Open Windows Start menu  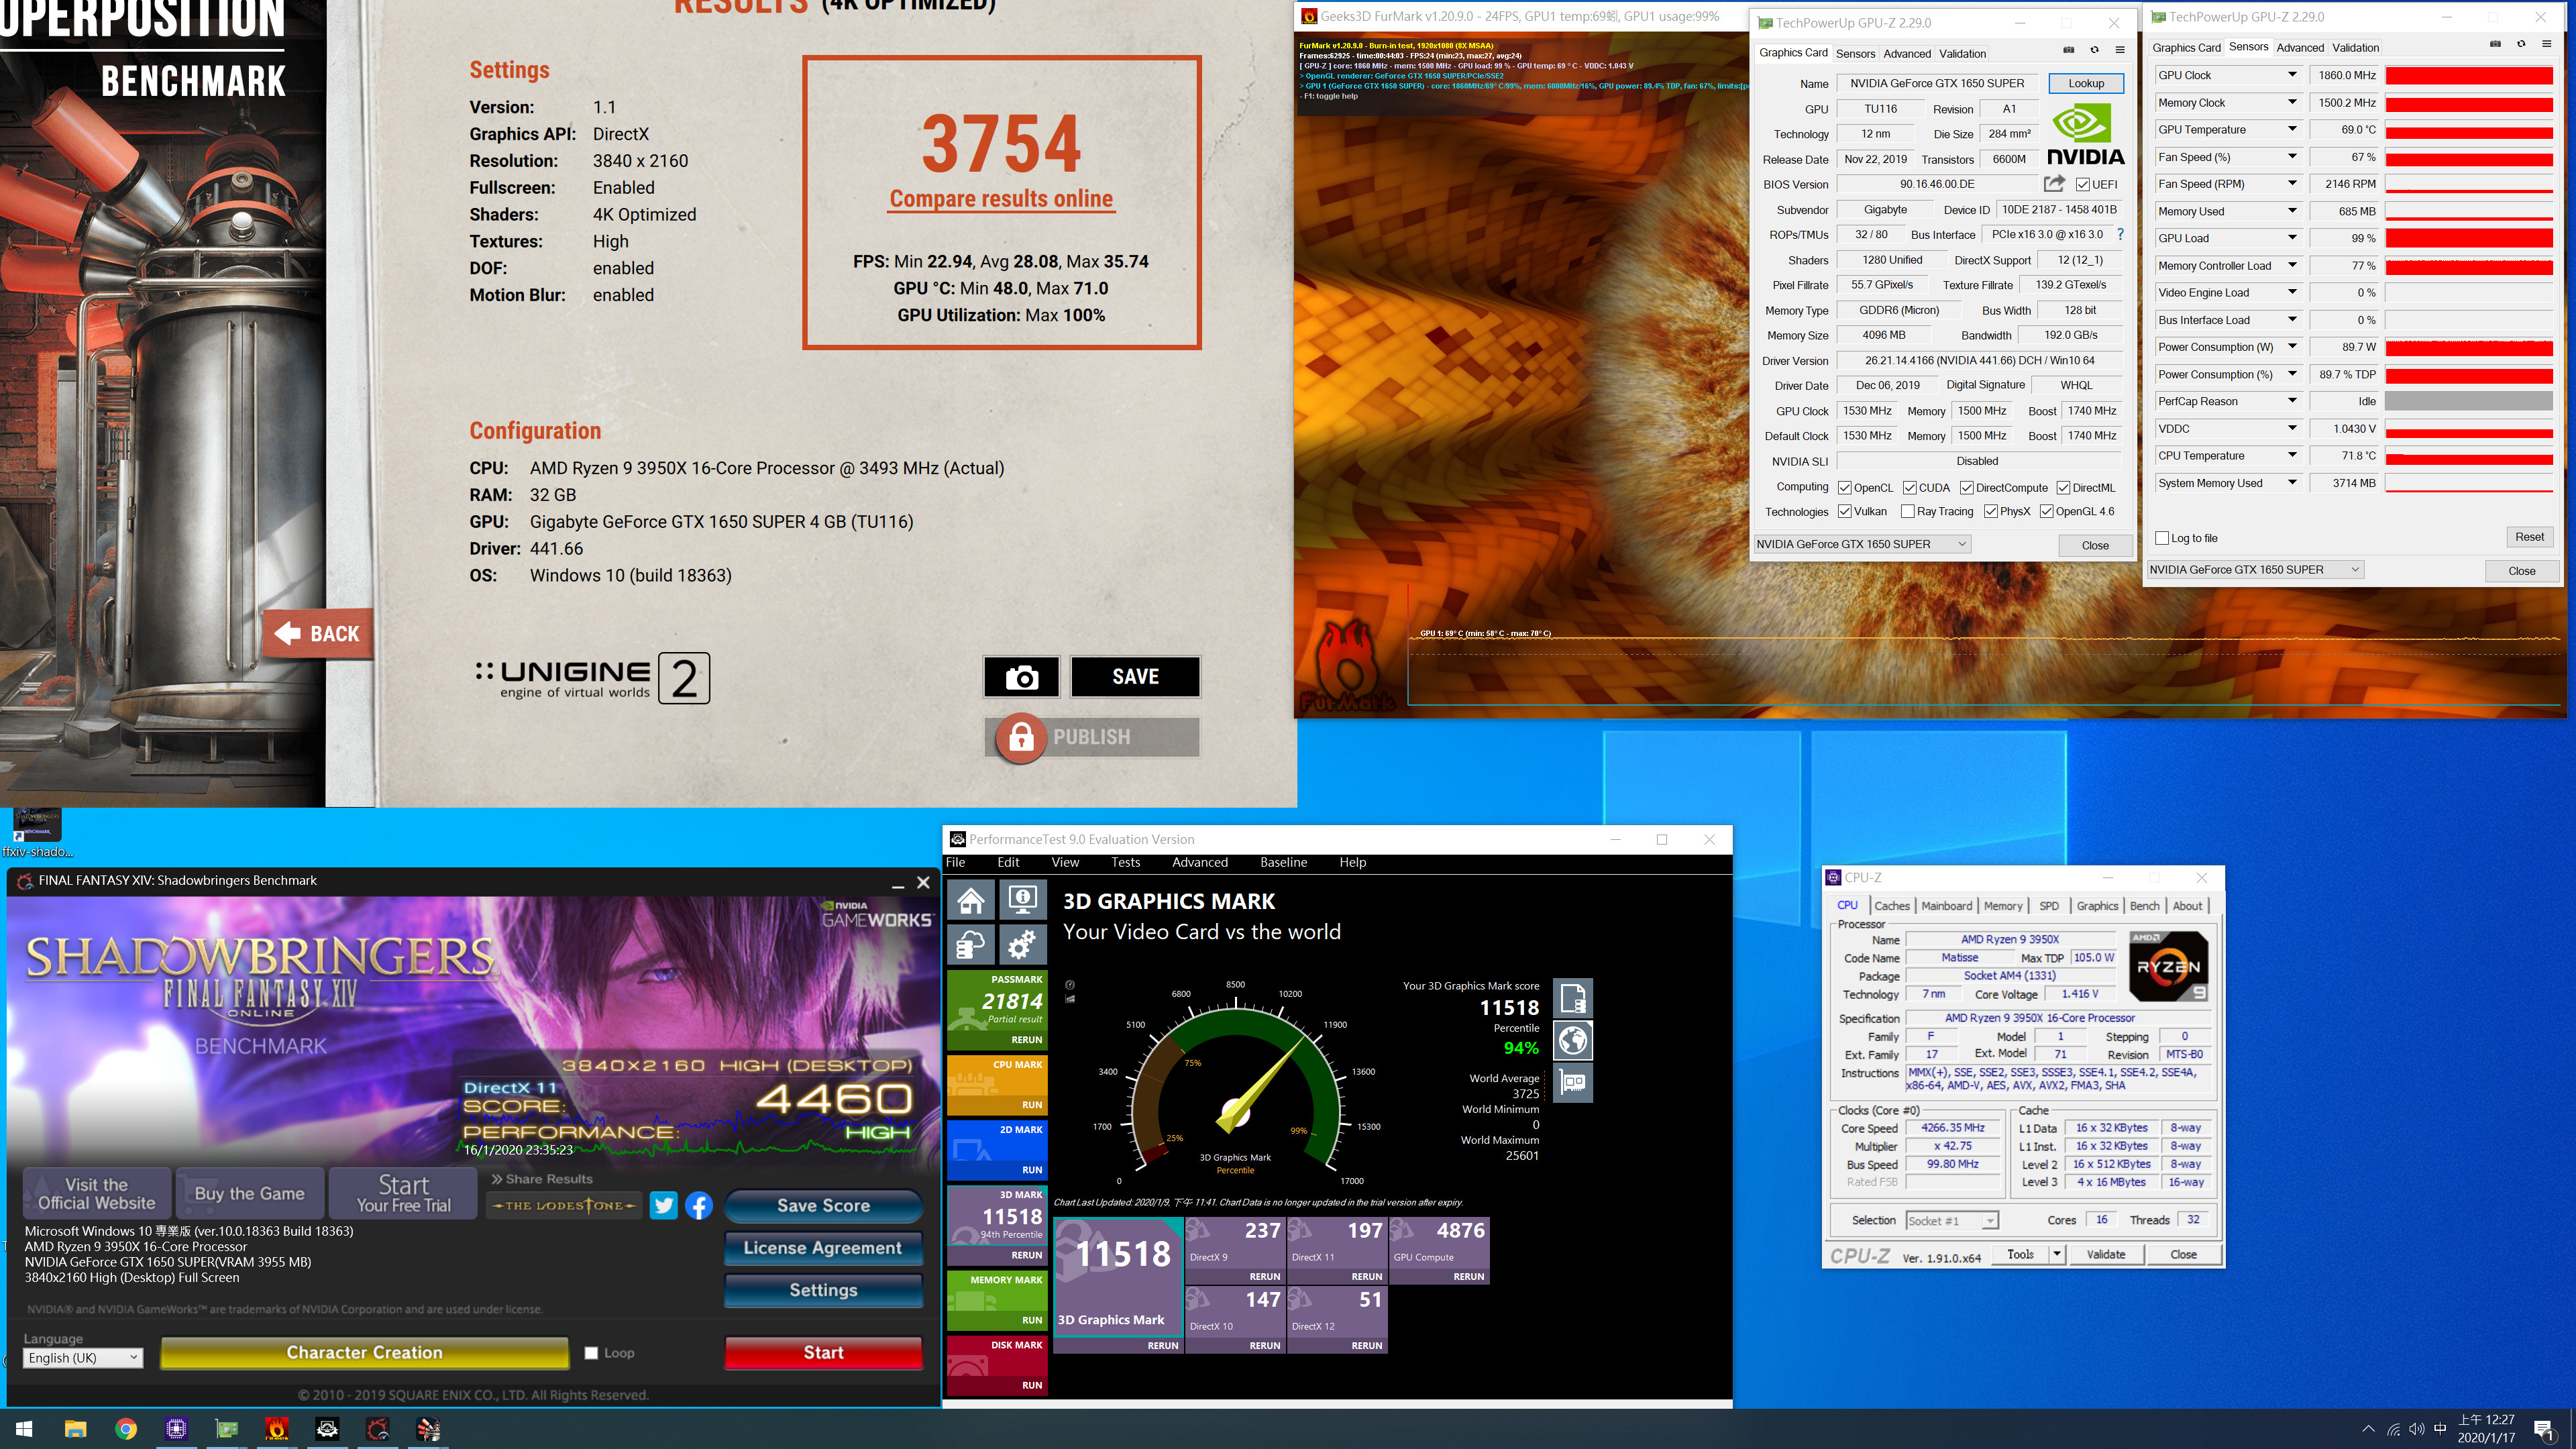[x=25, y=1429]
